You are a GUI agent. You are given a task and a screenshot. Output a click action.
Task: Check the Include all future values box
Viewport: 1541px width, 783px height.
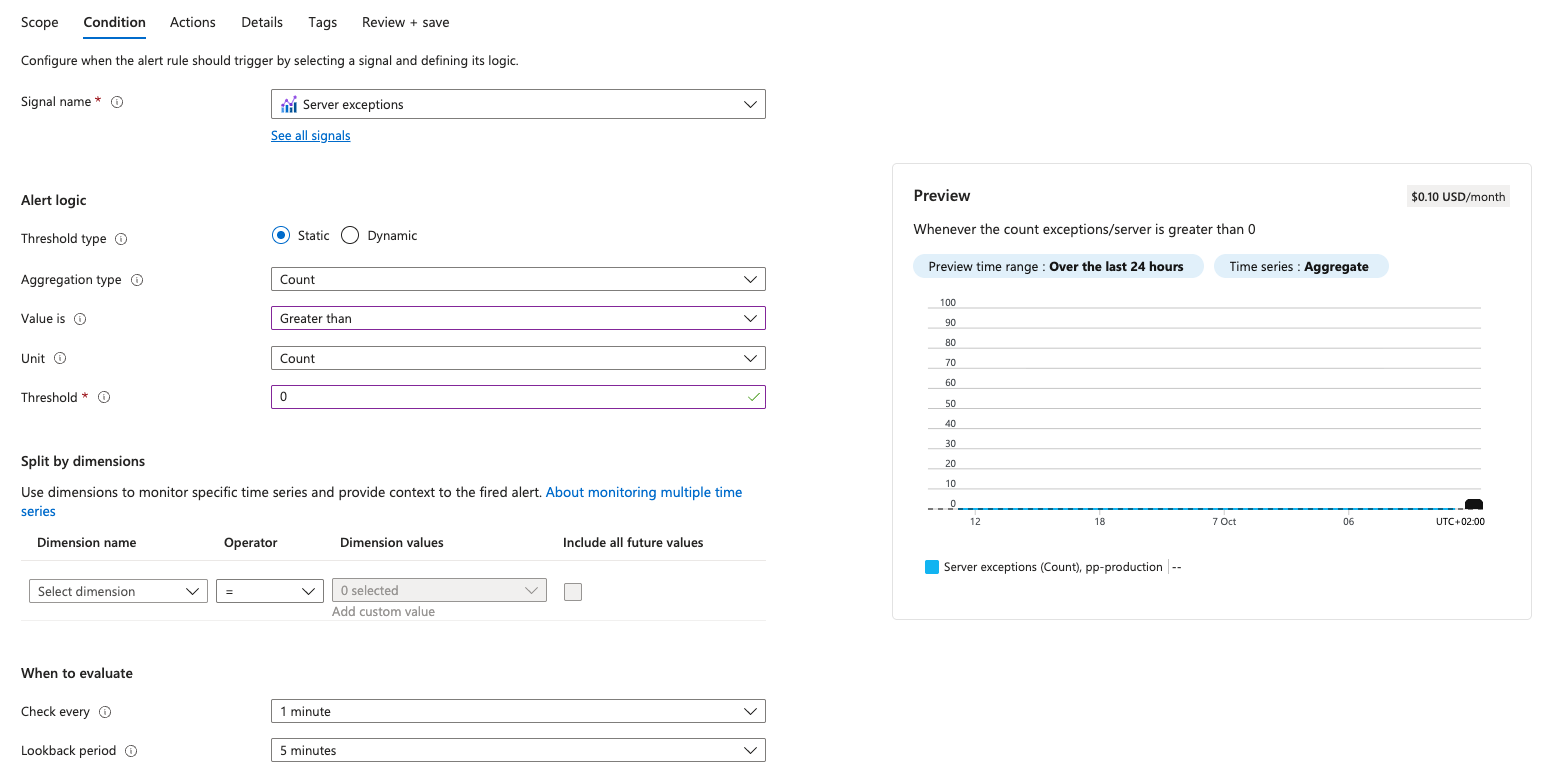click(x=573, y=592)
